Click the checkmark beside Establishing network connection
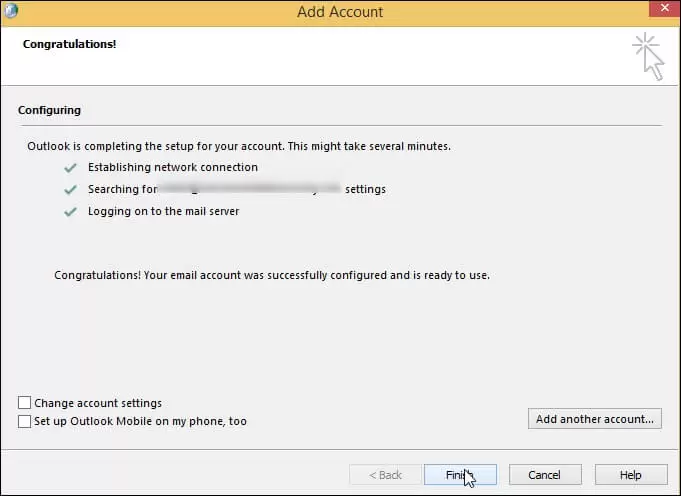 70,168
